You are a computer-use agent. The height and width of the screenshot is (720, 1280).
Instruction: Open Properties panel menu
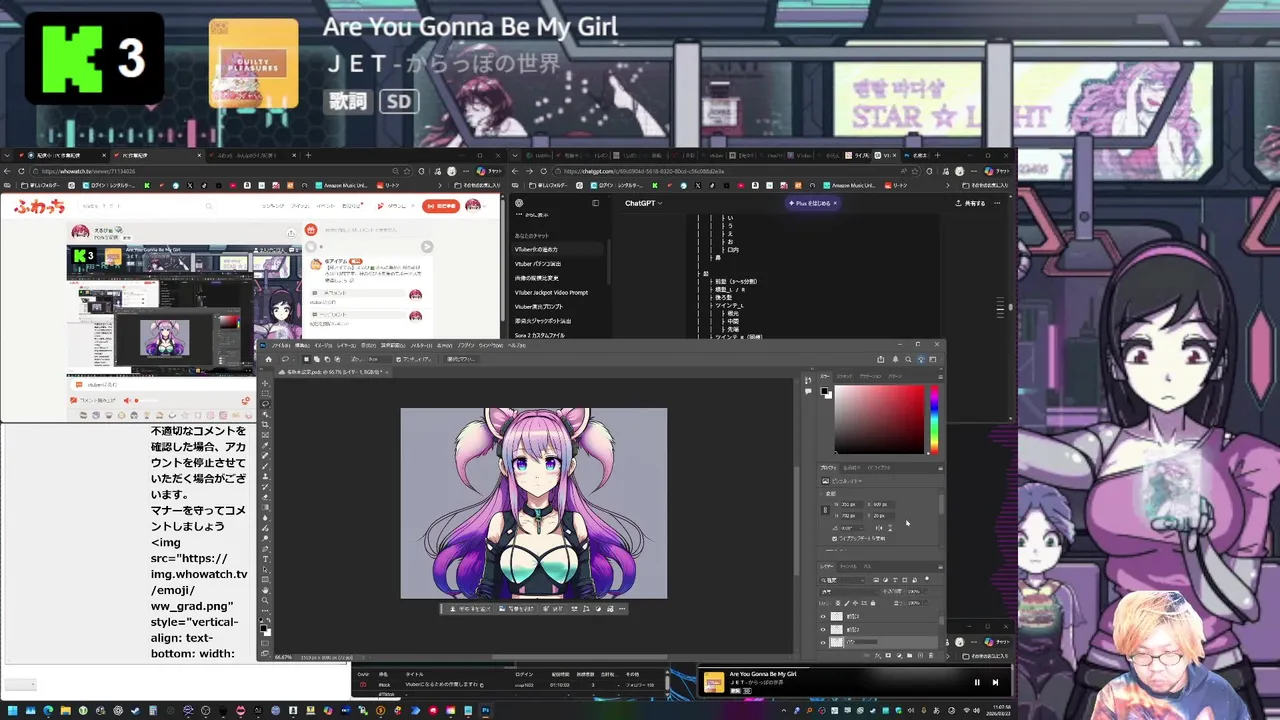point(940,468)
